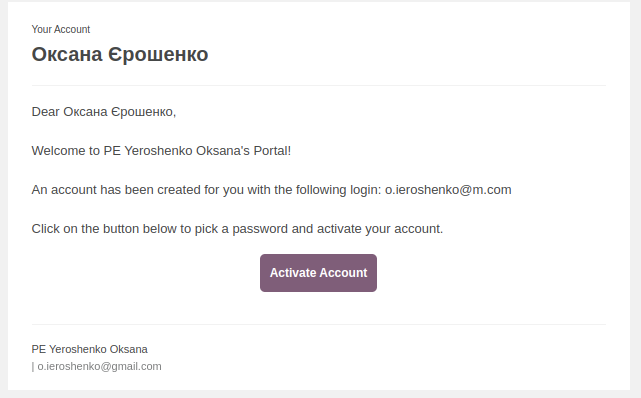Click the name Оксана Єрошенко in the greeting

point(119,112)
